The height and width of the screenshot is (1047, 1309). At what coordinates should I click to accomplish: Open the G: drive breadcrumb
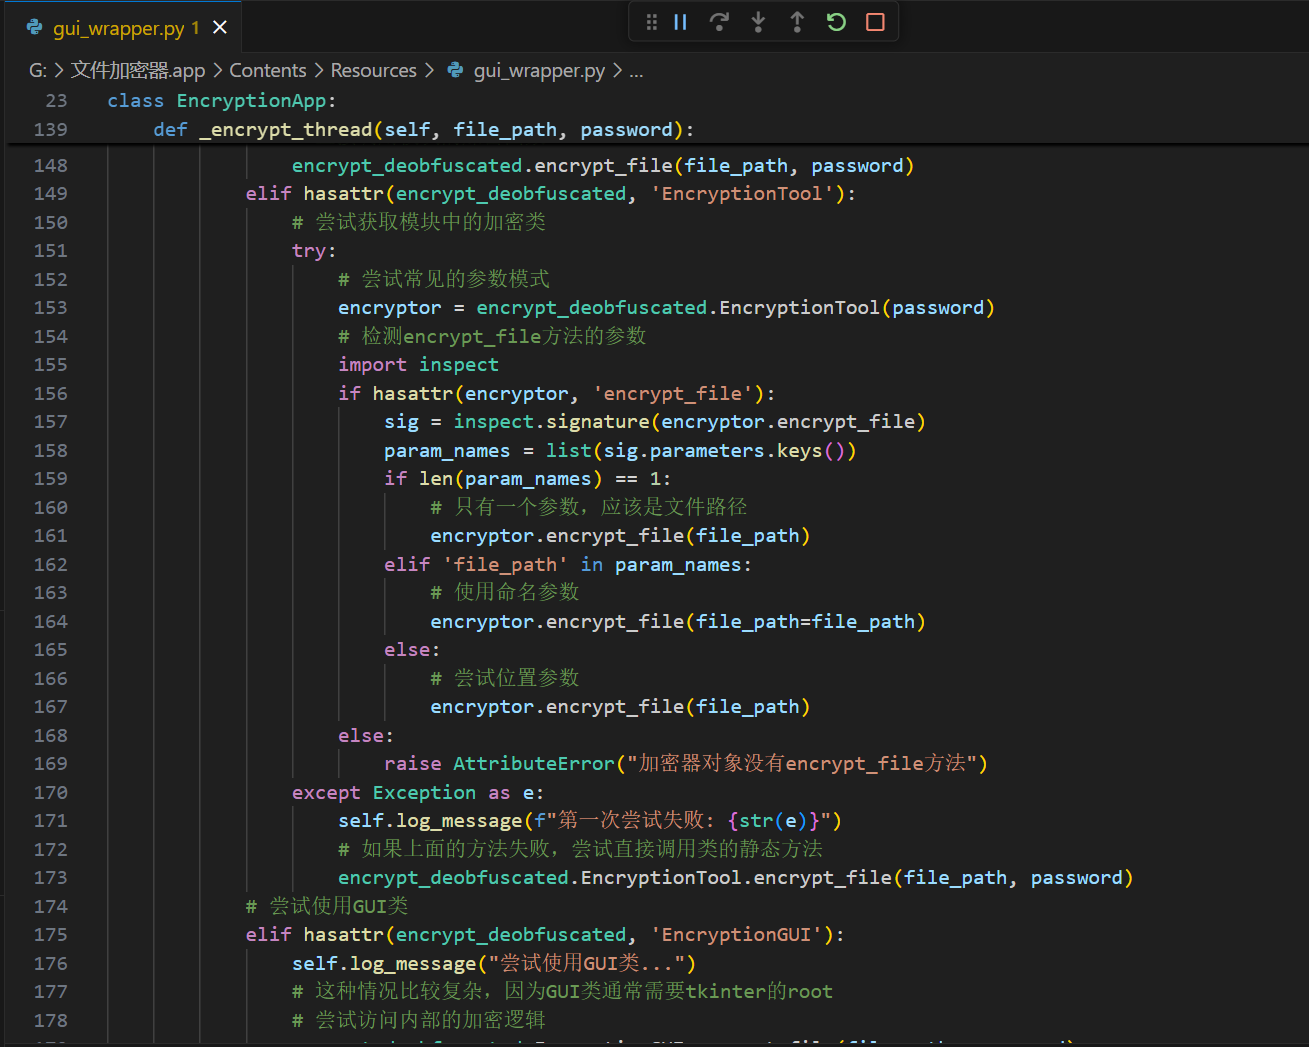tap(37, 70)
